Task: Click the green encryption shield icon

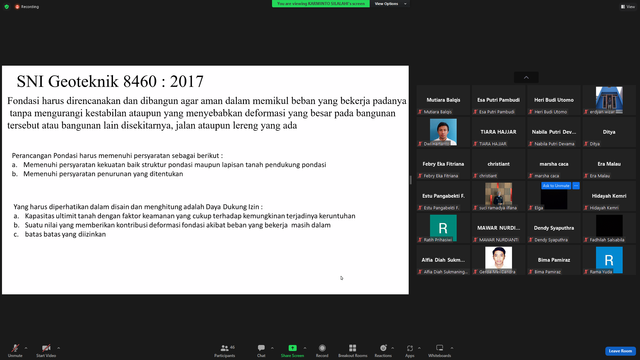Action: pyautogui.click(x=7, y=7)
